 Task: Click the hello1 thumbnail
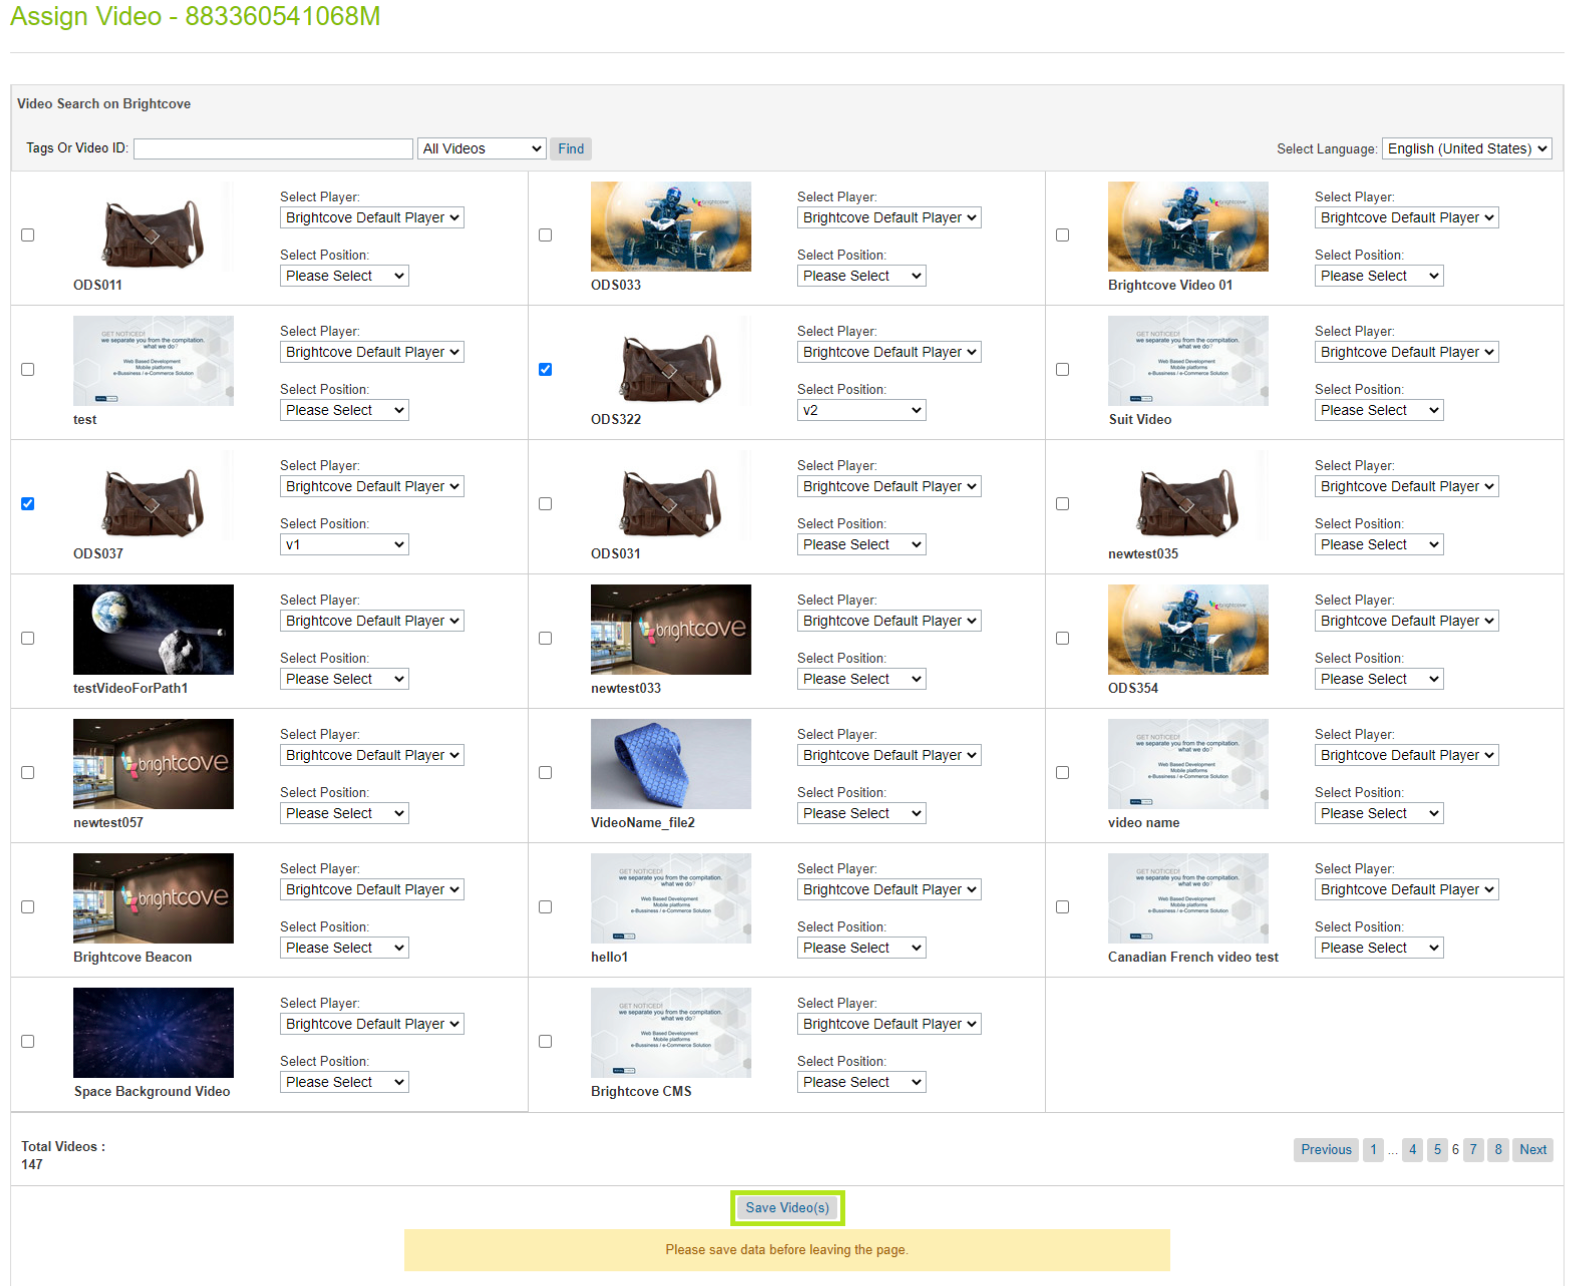(x=671, y=898)
